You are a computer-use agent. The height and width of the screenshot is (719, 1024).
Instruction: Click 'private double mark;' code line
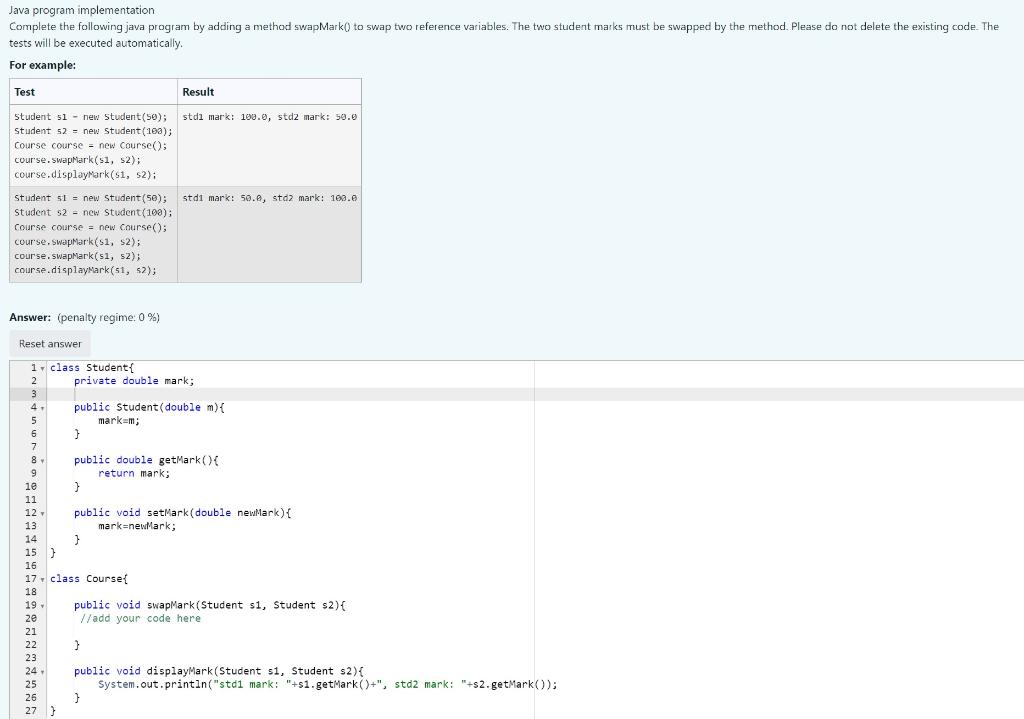click(134, 381)
